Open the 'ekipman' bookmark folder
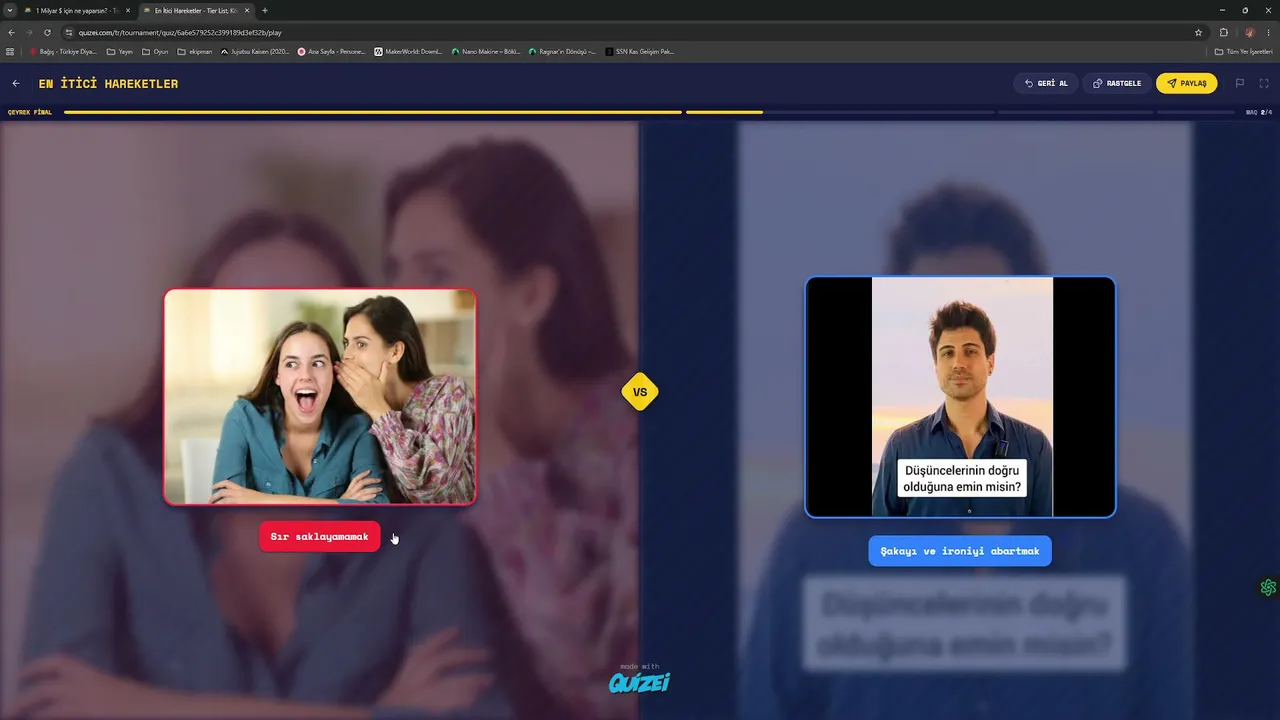The image size is (1280, 720). click(194, 51)
